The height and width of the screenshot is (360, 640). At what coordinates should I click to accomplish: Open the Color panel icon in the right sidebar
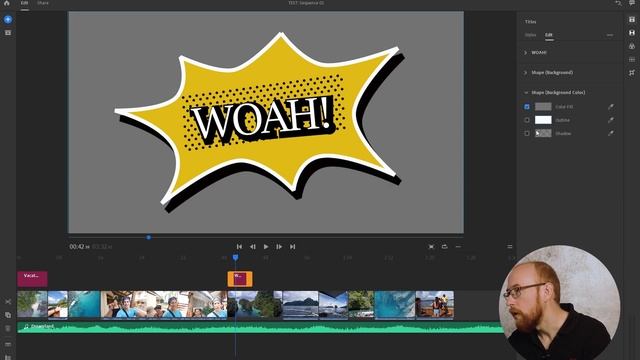632,46
